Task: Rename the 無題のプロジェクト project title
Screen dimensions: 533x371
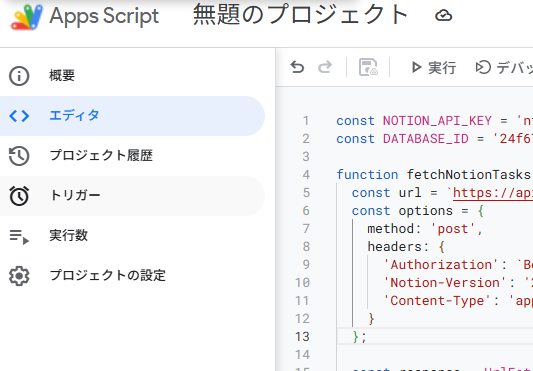Action: pos(300,16)
